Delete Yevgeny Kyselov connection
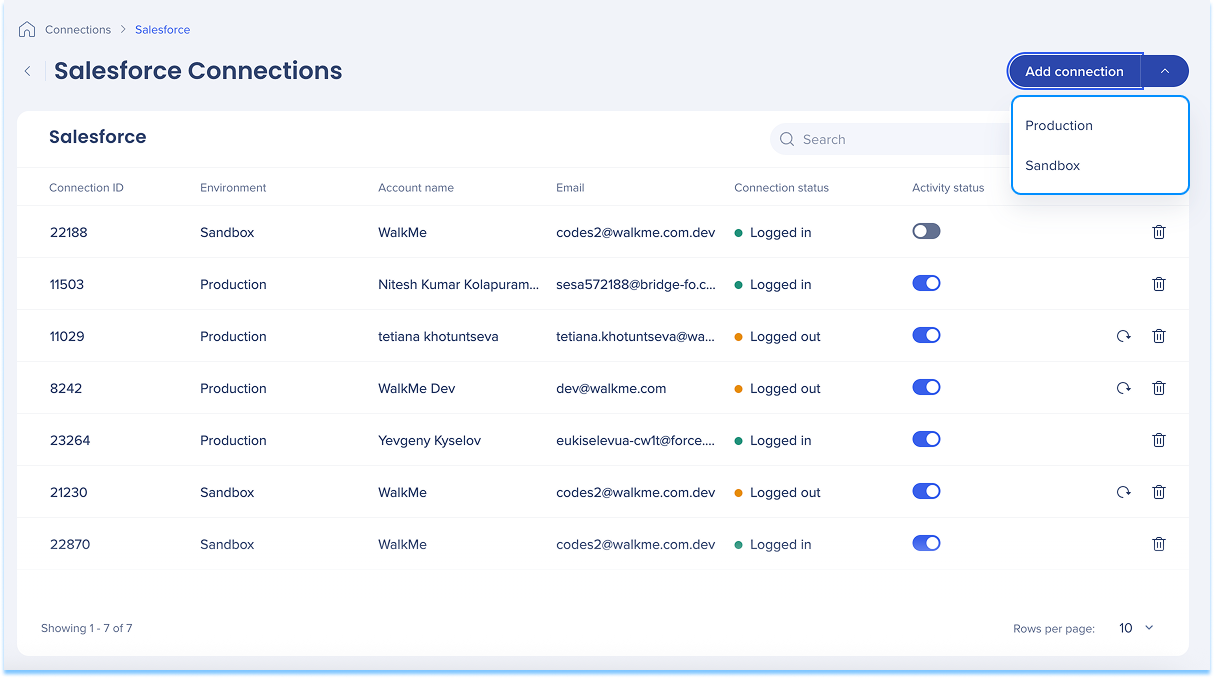This screenshot has width=1214, height=678. coord(1158,440)
